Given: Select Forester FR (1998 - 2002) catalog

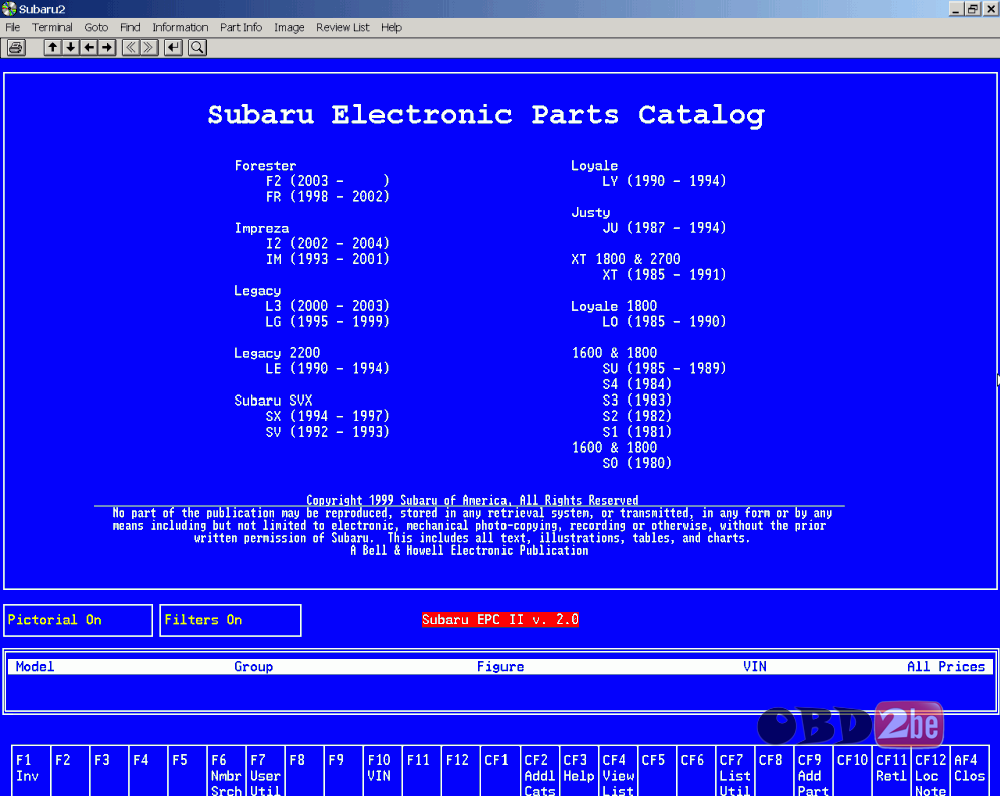Looking at the screenshot, I should 328,196.
